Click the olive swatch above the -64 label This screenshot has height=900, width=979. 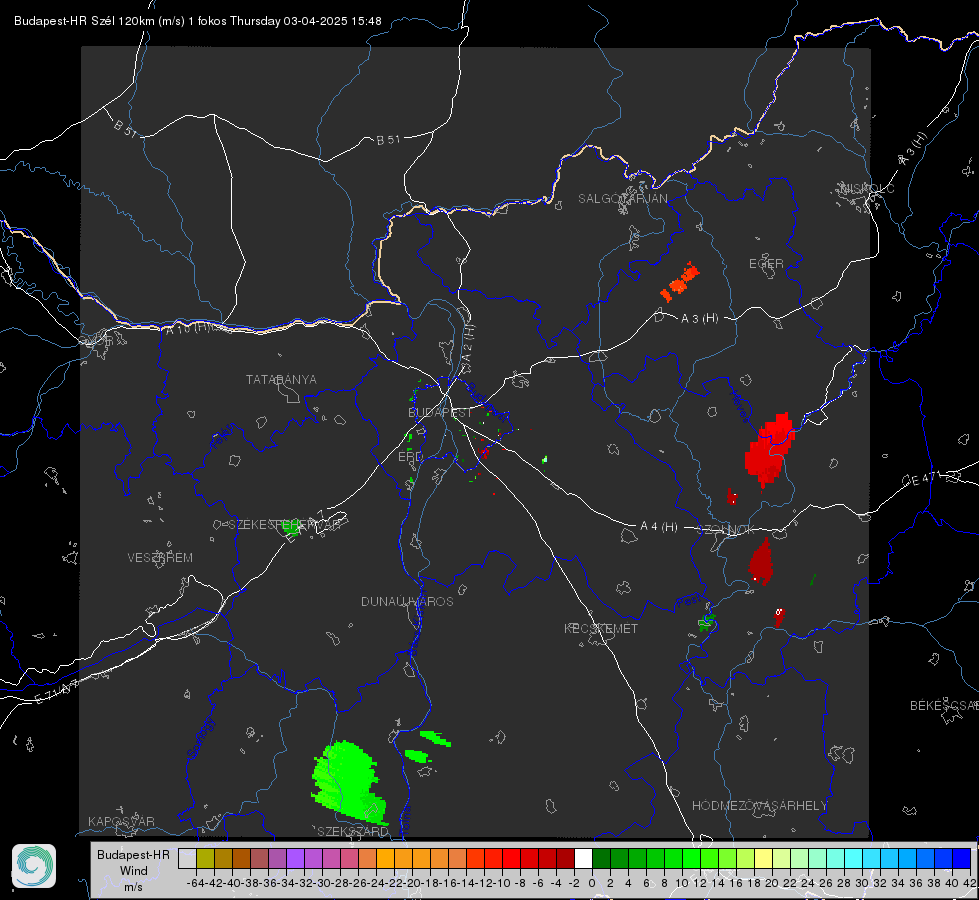(205, 858)
